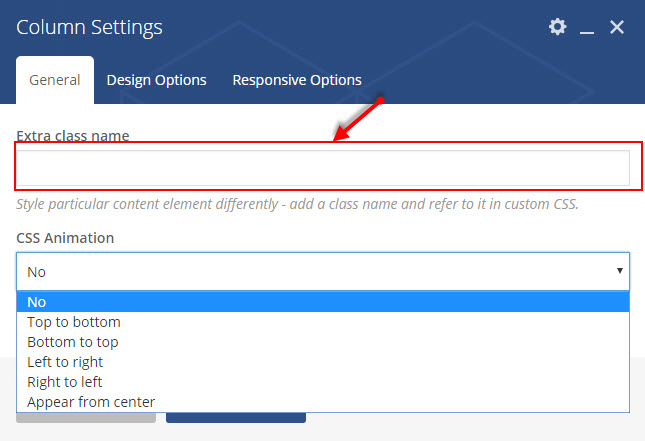Collapse the CSS Animation combo box

coord(323,272)
